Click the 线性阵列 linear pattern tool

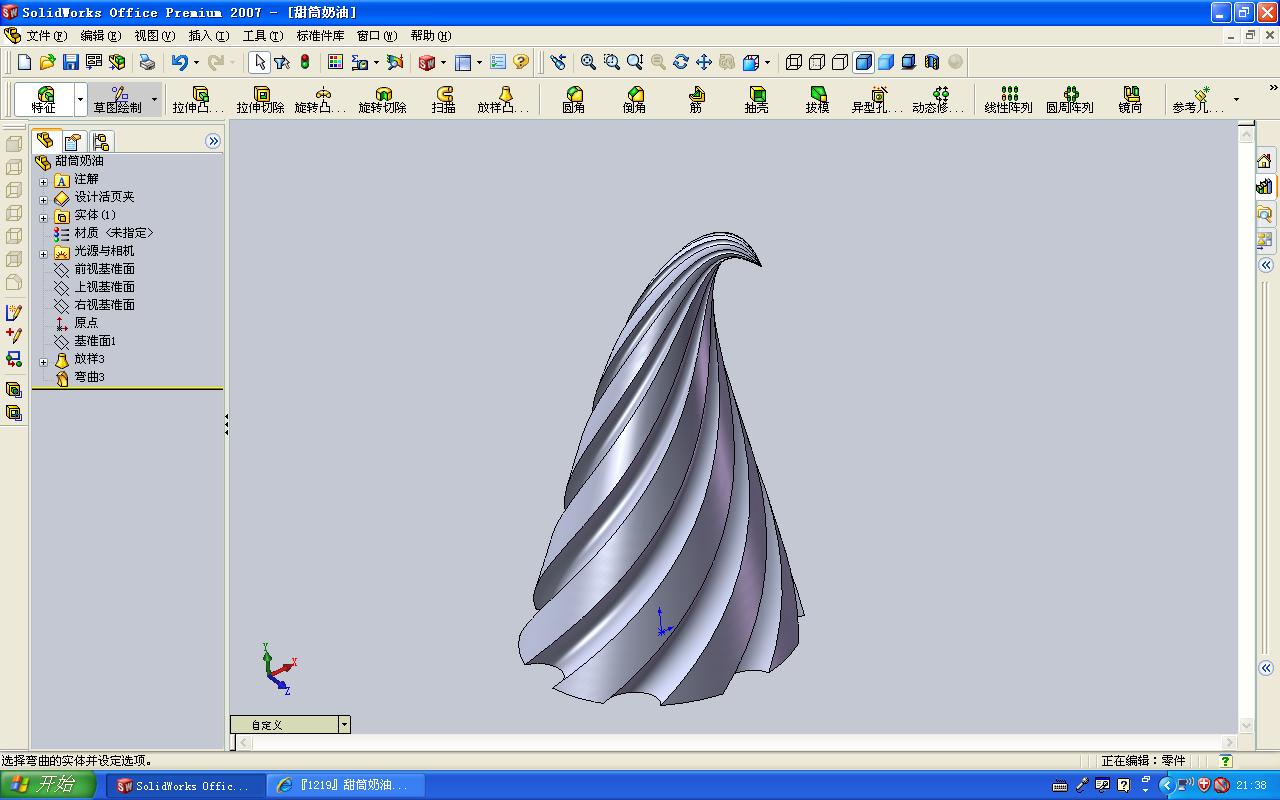tap(1009, 100)
